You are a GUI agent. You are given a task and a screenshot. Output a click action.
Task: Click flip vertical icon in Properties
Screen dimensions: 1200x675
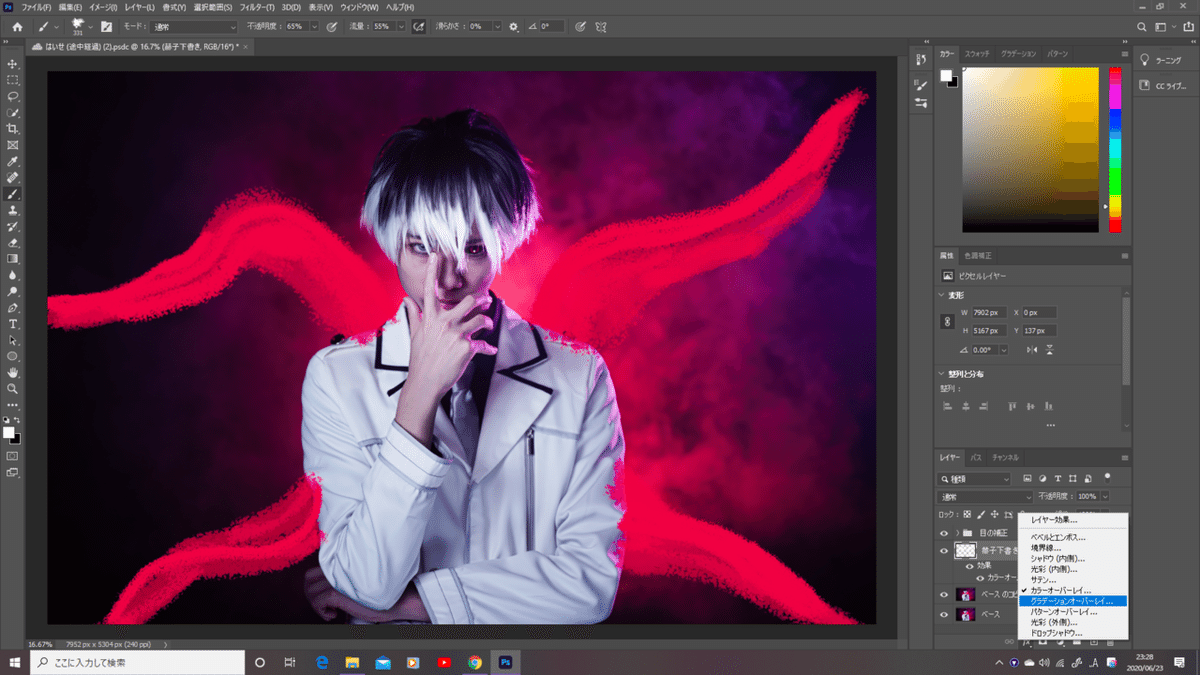[1049, 350]
